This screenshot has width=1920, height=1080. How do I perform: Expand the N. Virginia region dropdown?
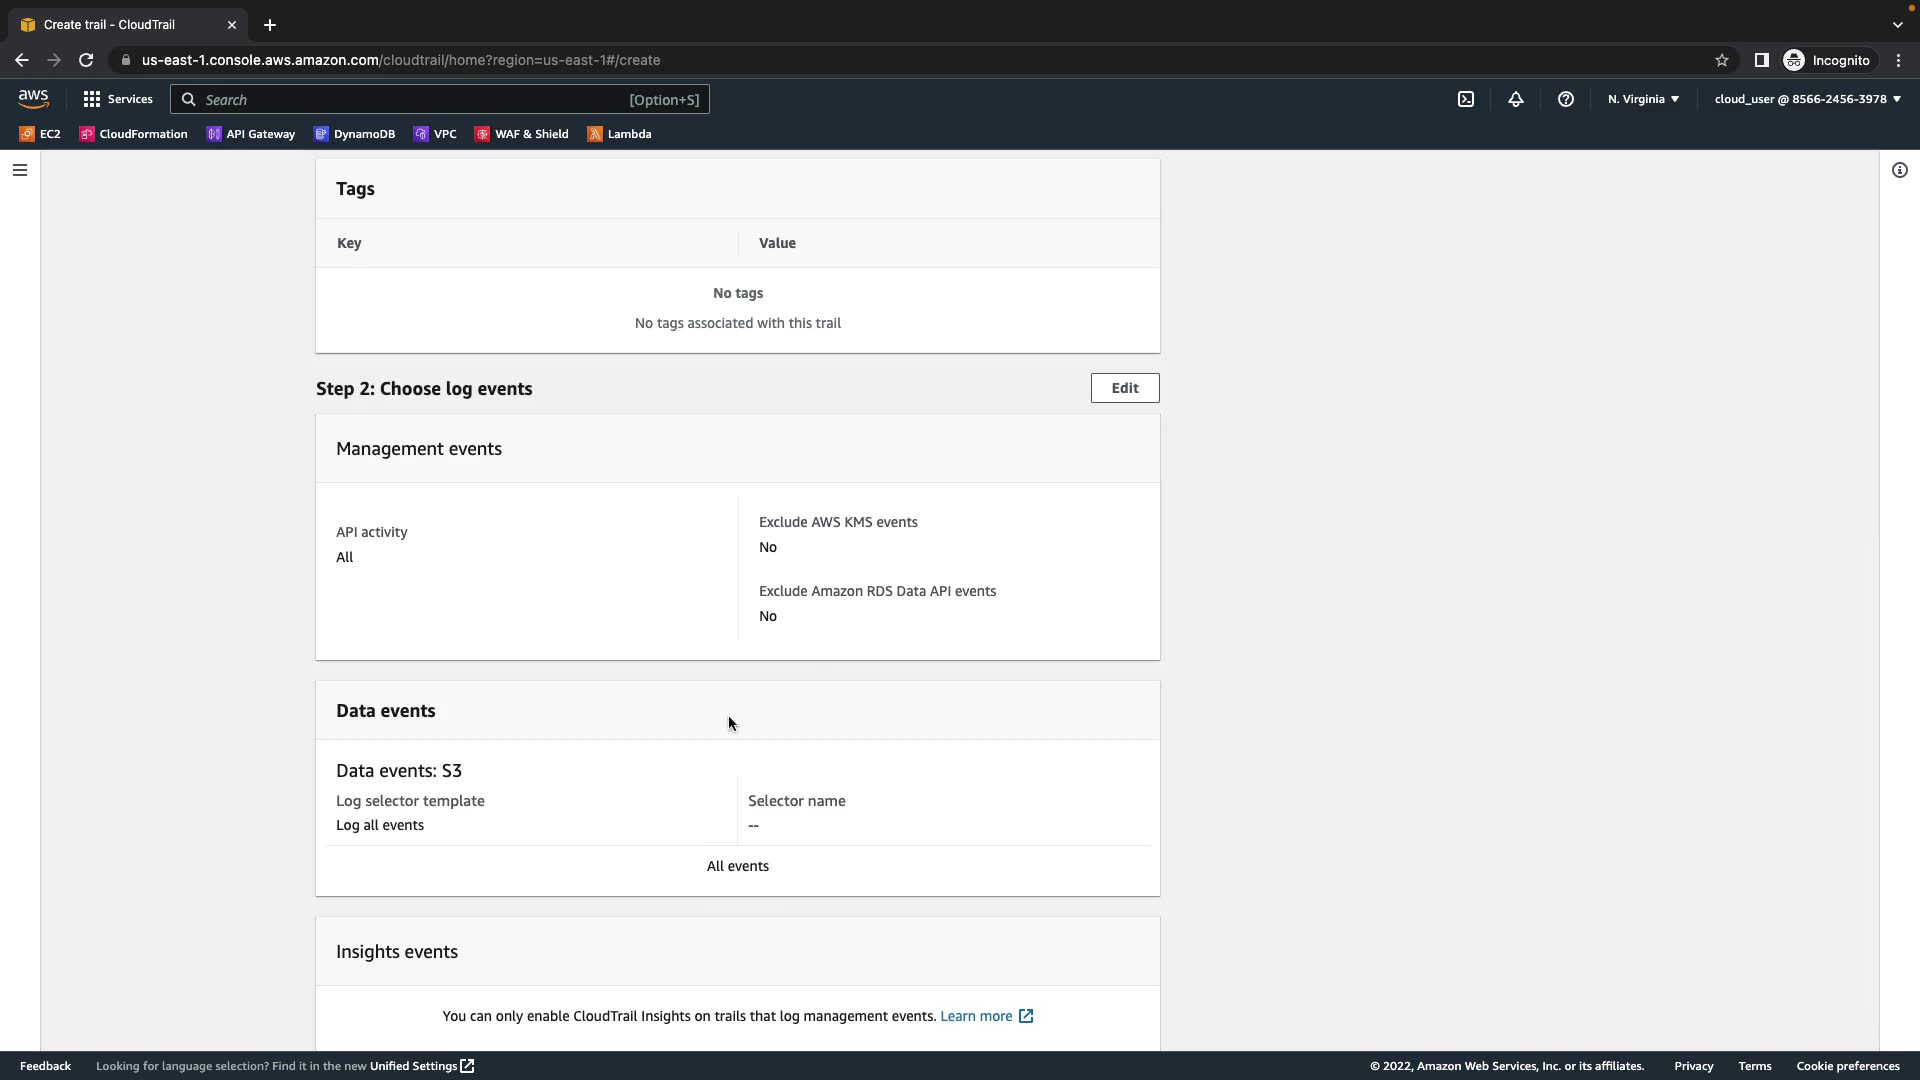1643,99
